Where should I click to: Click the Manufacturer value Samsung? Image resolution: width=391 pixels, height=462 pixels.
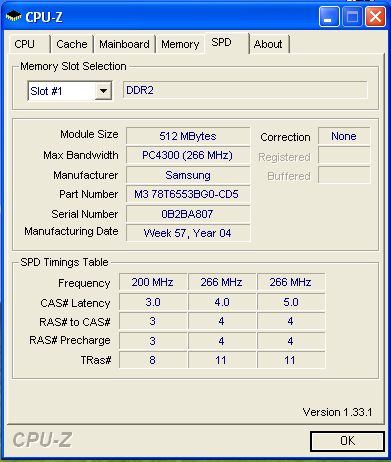click(x=188, y=175)
